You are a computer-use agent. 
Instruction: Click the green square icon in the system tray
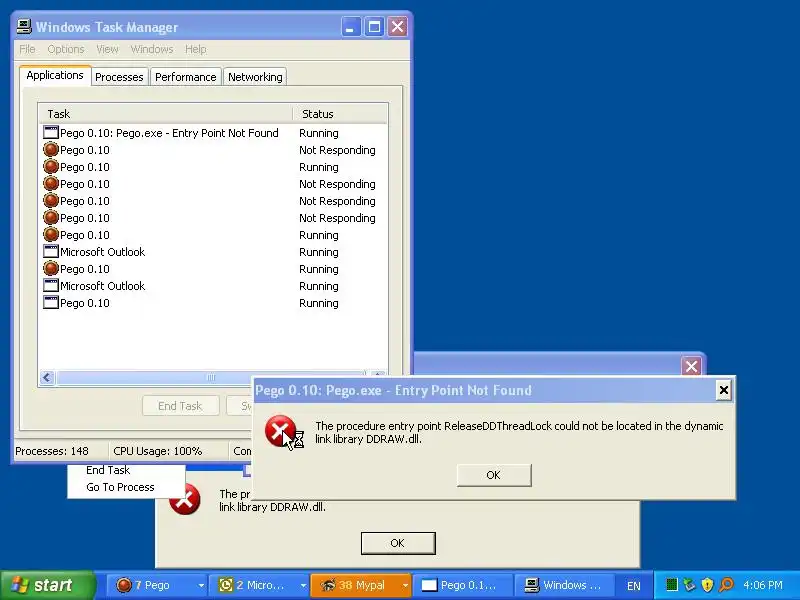672,585
